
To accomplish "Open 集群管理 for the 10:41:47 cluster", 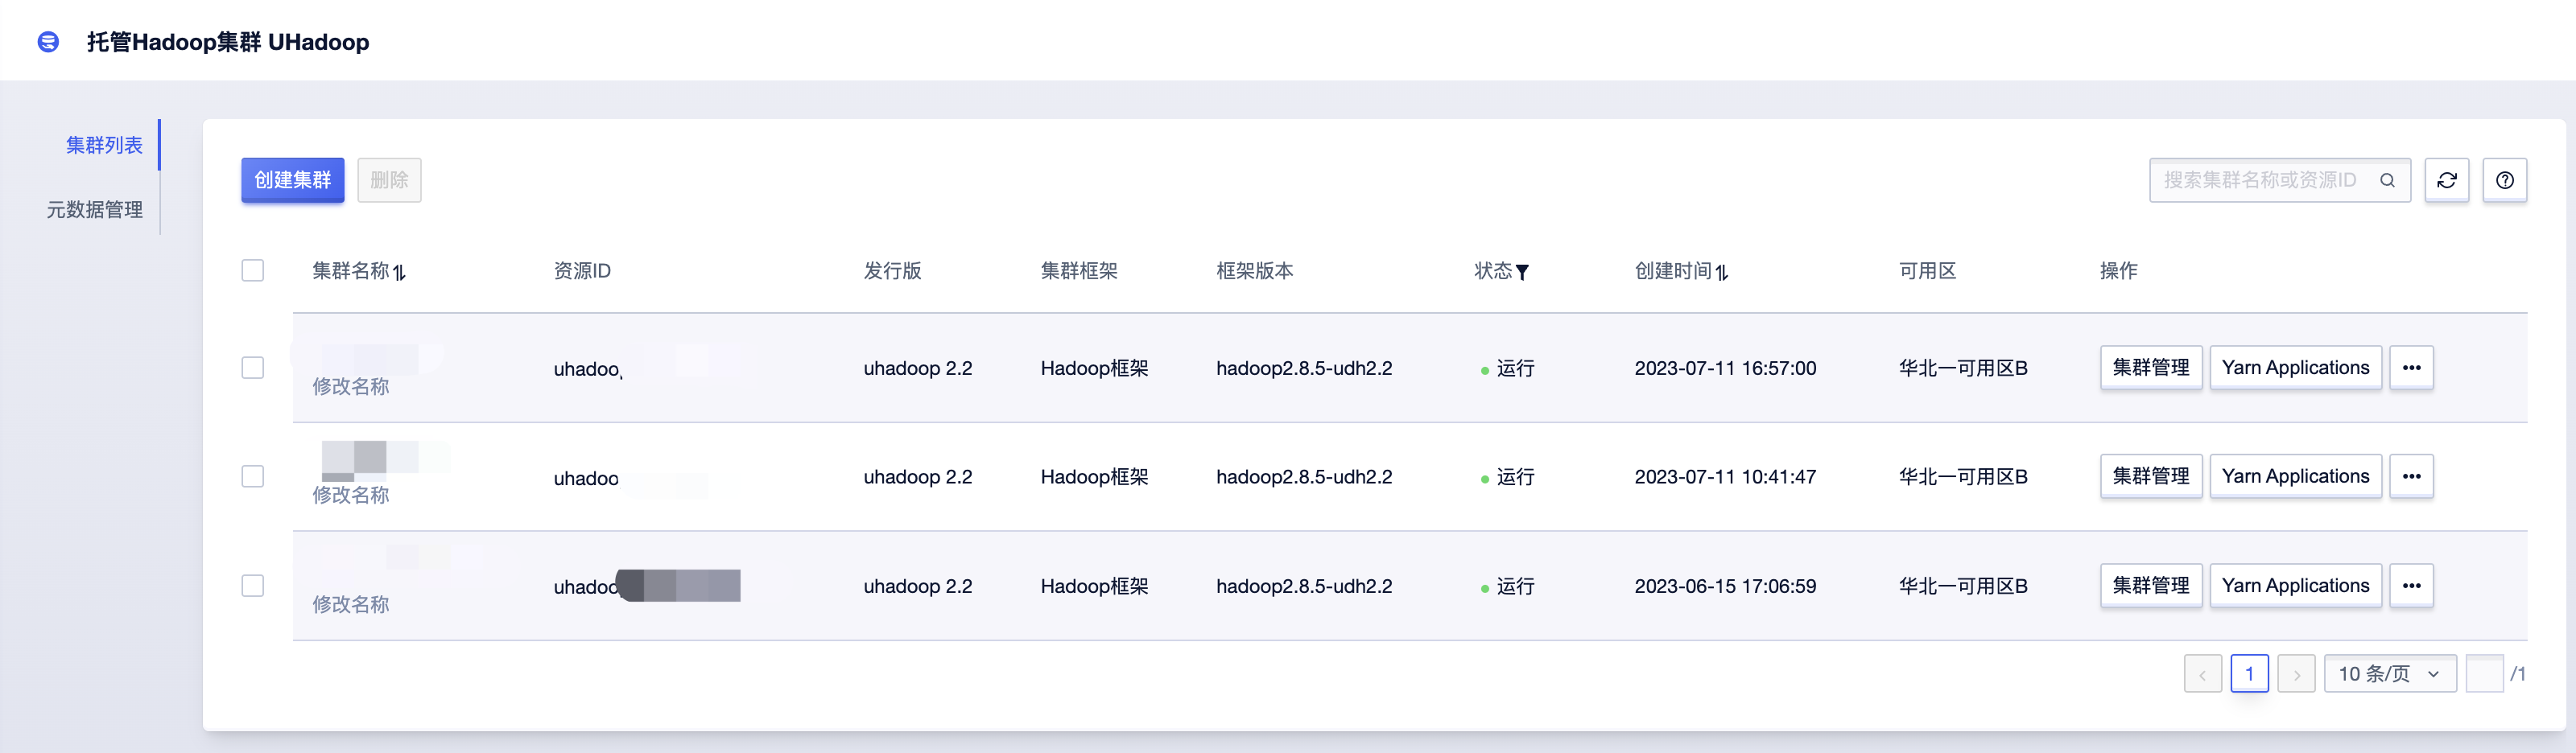I will point(2150,476).
